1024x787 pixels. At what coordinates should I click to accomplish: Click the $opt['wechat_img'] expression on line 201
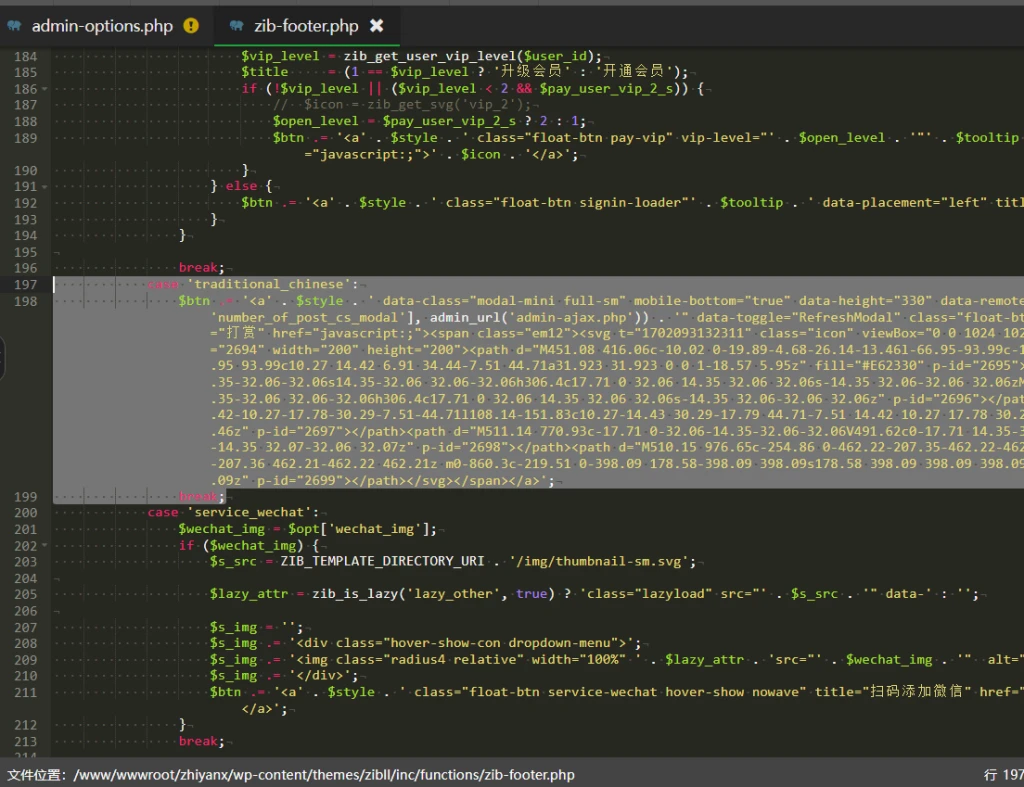(x=359, y=529)
